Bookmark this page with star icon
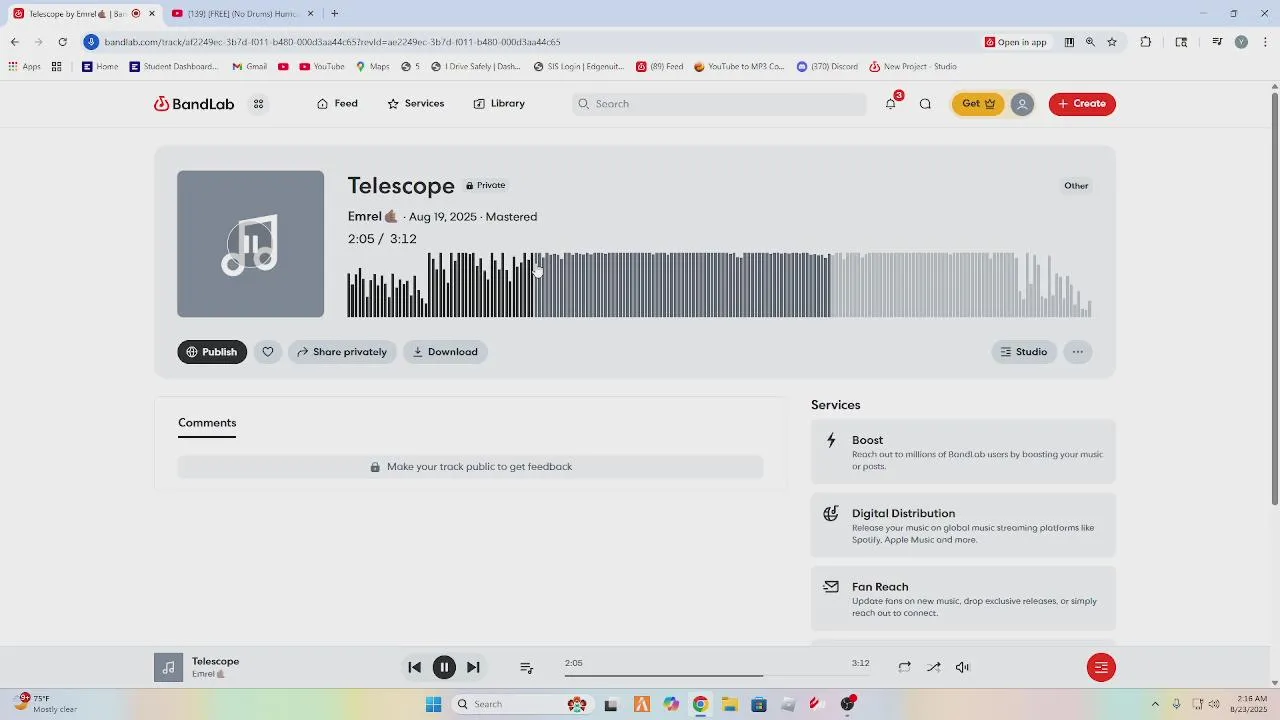Screen dimensions: 1280x720 click(1112, 42)
